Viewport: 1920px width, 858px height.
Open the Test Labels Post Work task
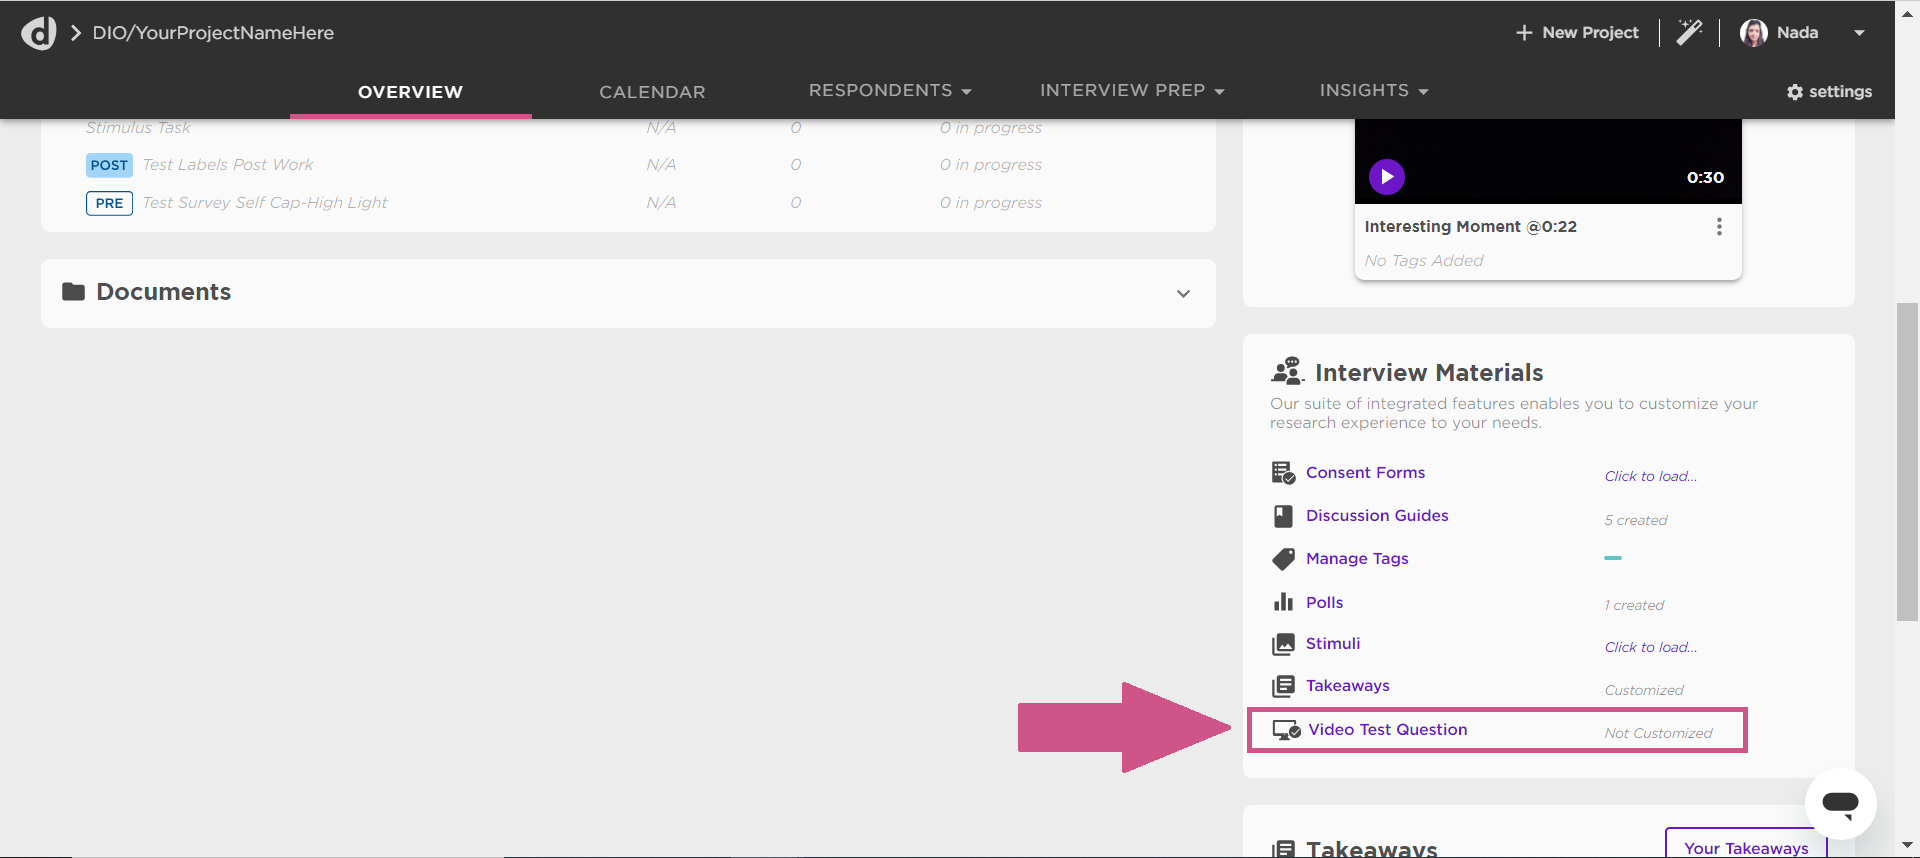[x=227, y=165]
